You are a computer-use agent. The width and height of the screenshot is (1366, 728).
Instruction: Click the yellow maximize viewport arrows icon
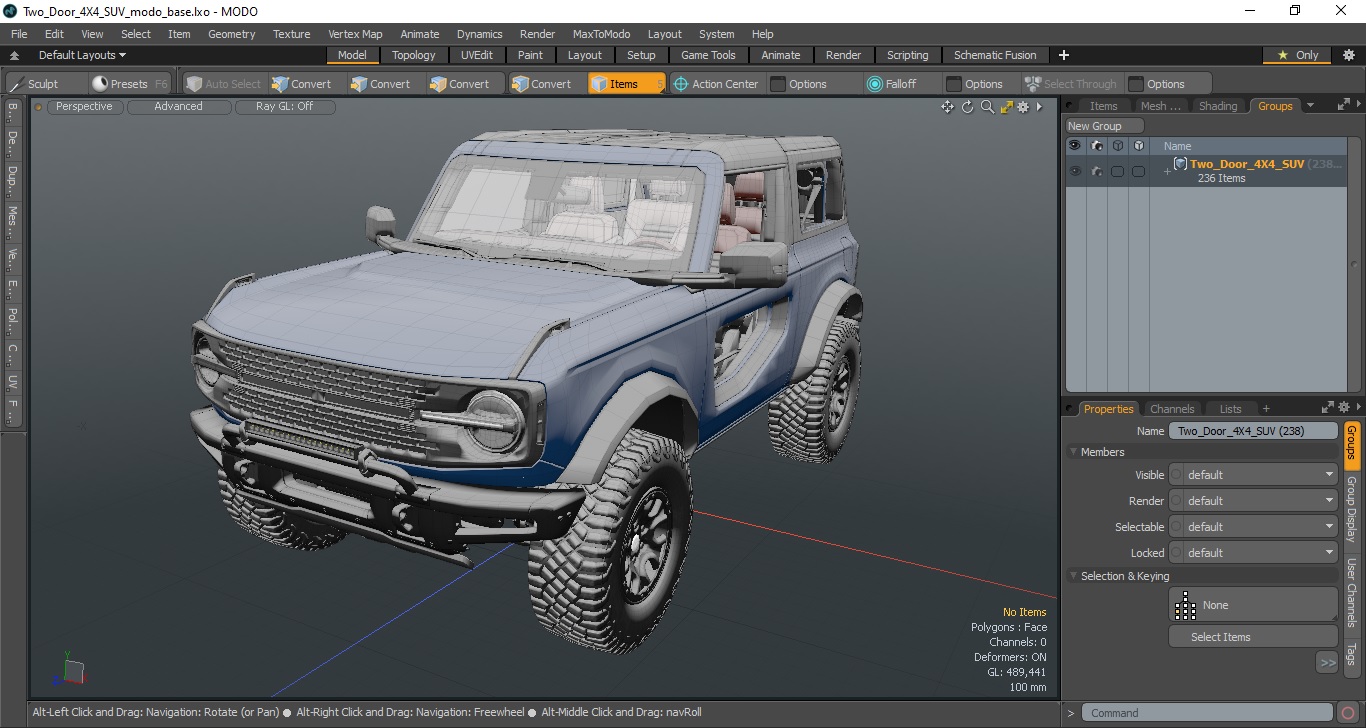pos(1006,107)
